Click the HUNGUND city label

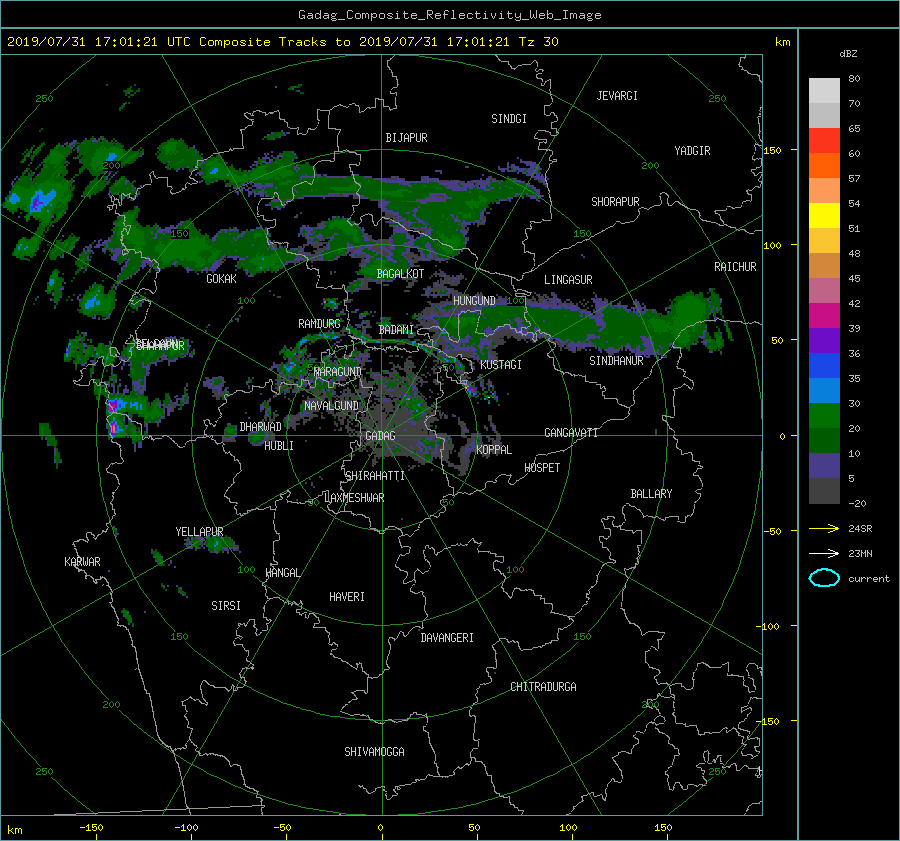pyautogui.click(x=474, y=300)
